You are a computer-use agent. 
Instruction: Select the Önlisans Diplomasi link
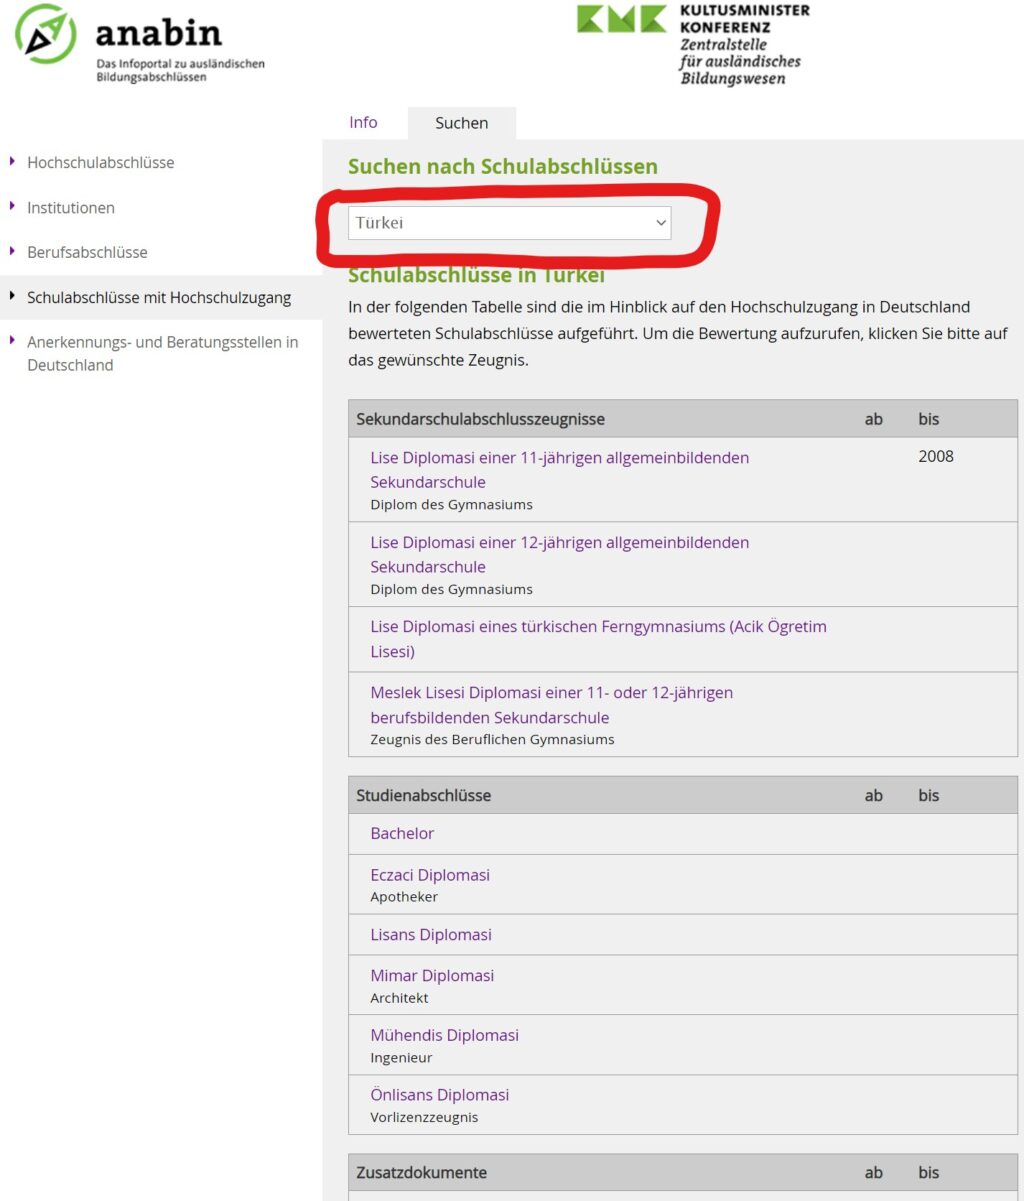pos(439,1094)
